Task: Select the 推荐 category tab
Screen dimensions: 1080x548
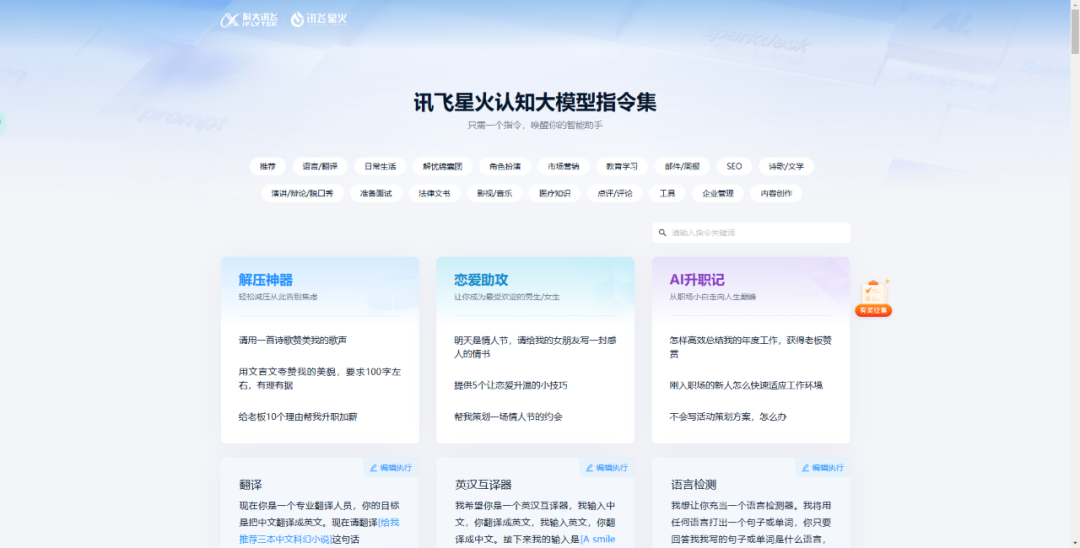Action: [x=267, y=166]
